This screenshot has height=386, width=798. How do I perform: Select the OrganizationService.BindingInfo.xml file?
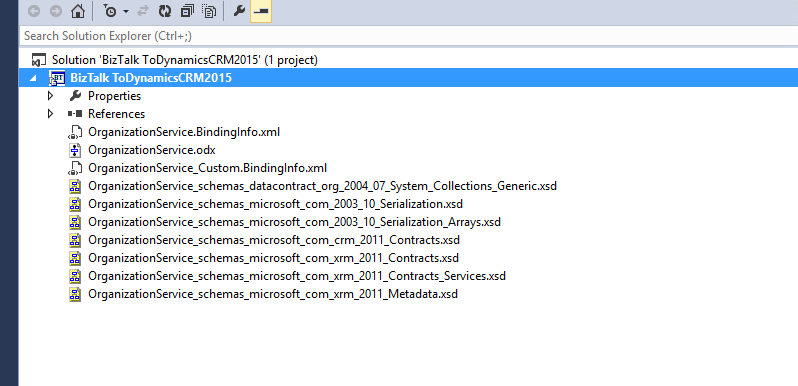[x=174, y=132]
